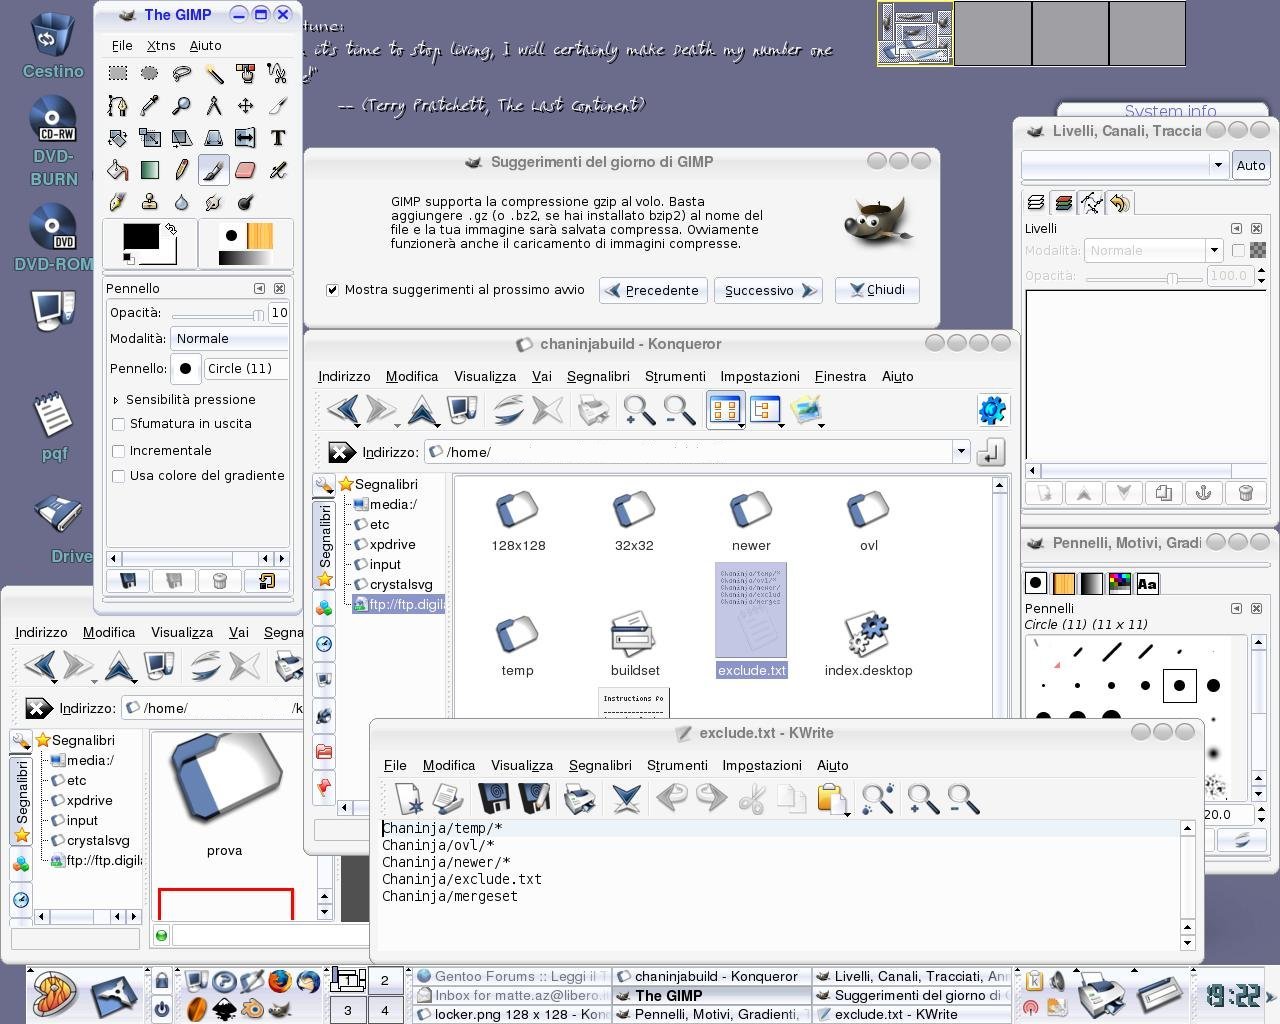This screenshot has width=1280, height=1024.
Task: Enable Sfumatura in uscita checkbox
Action: 118,424
